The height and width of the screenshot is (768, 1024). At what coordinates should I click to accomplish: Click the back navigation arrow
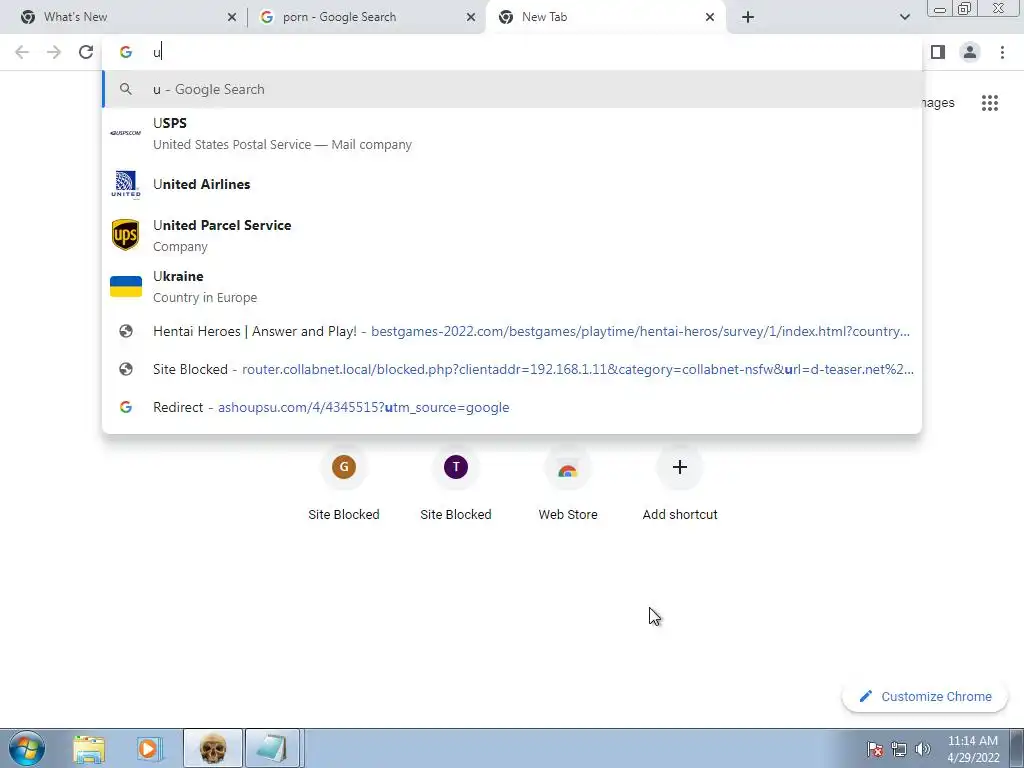click(x=22, y=52)
